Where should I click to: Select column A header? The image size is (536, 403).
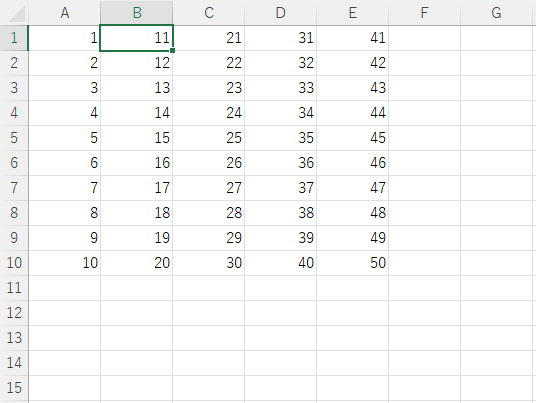(65, 13)
